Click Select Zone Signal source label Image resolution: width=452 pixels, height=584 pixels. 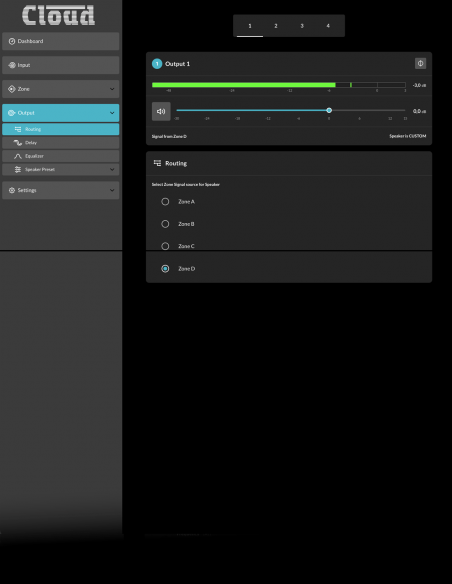185,185
